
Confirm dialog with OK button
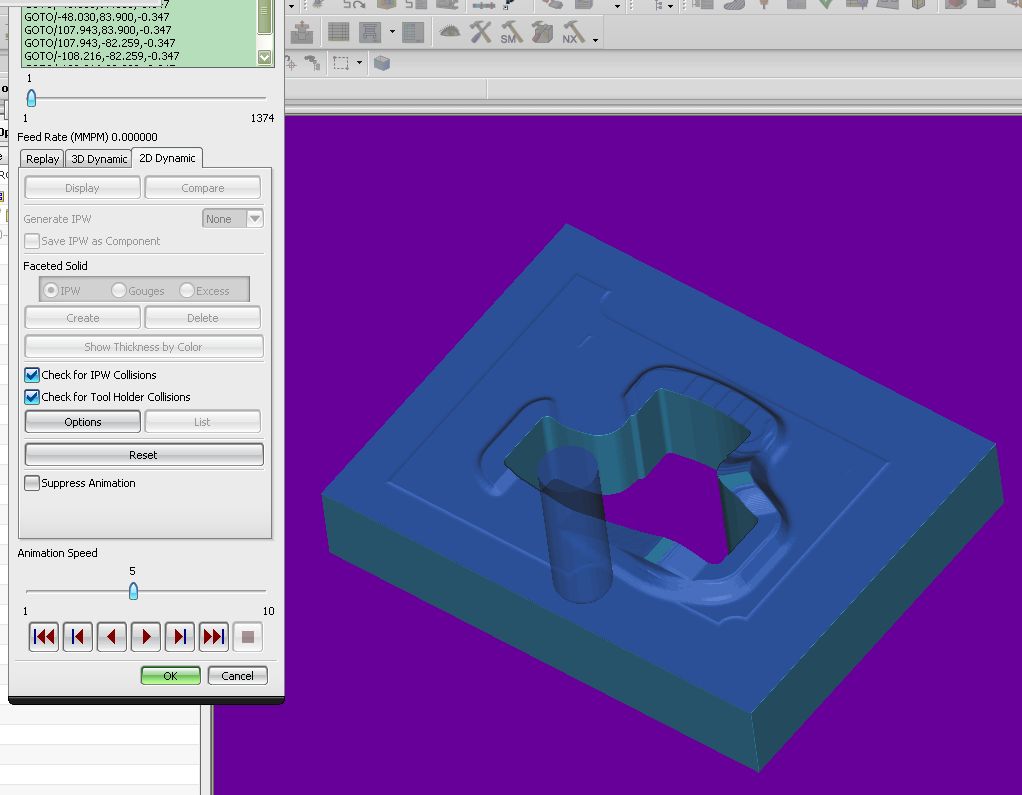[x=170, y=676]
